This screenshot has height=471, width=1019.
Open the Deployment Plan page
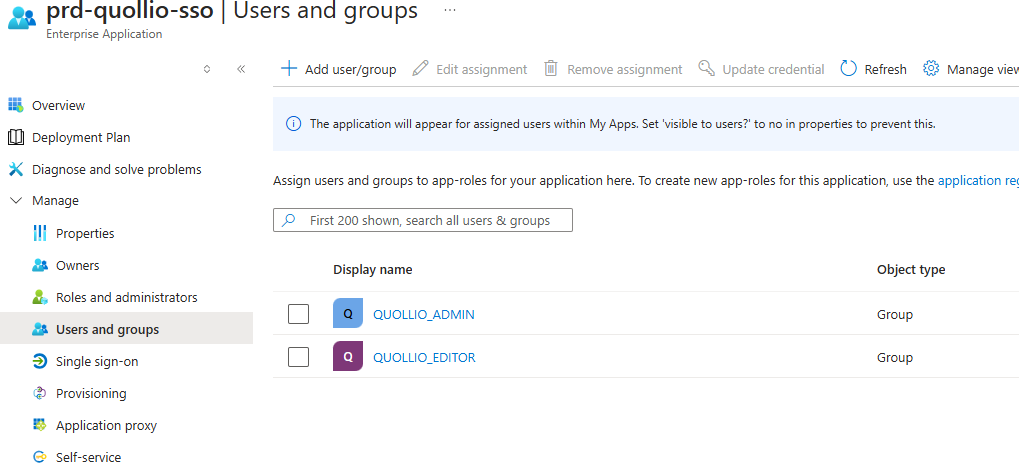(81, 138)
